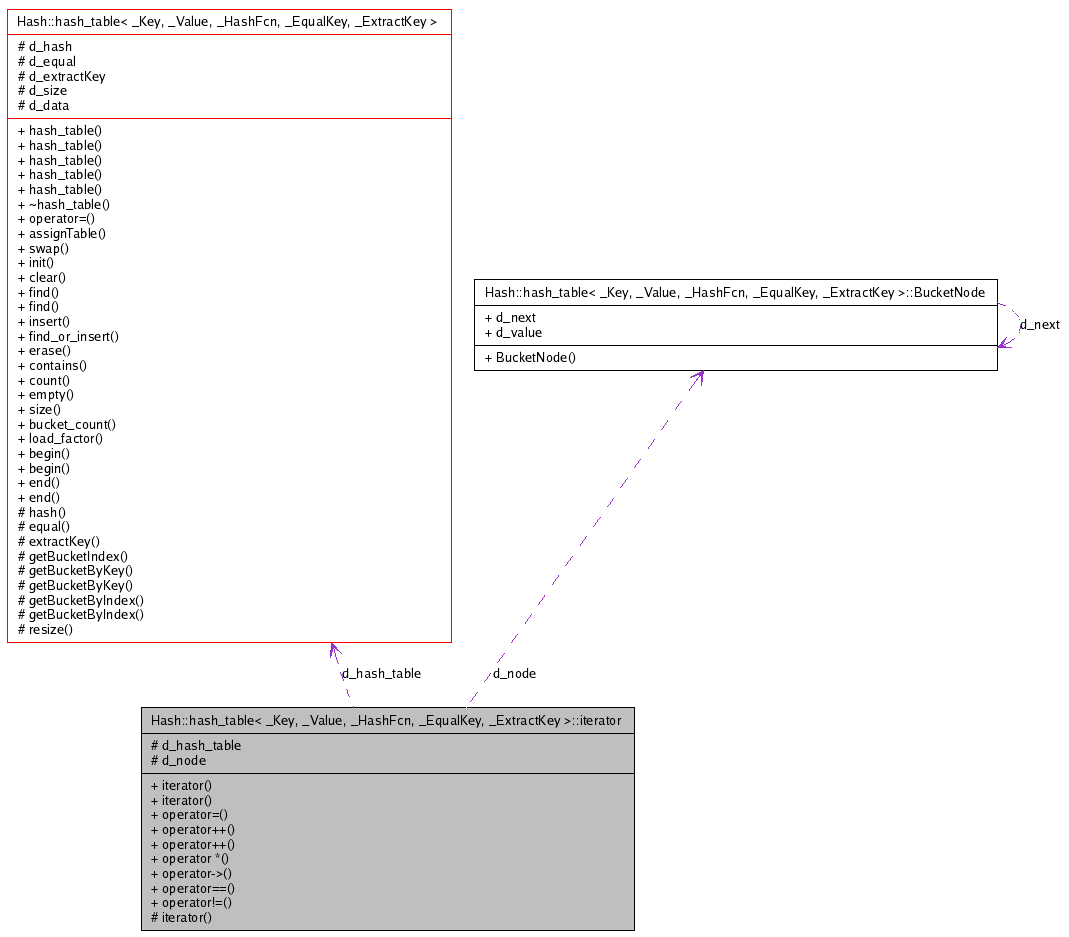The height and width of the screenshot is (937, 1069).
Task: Select the assignTable() method entry
Action: click(x=61, y=234)
